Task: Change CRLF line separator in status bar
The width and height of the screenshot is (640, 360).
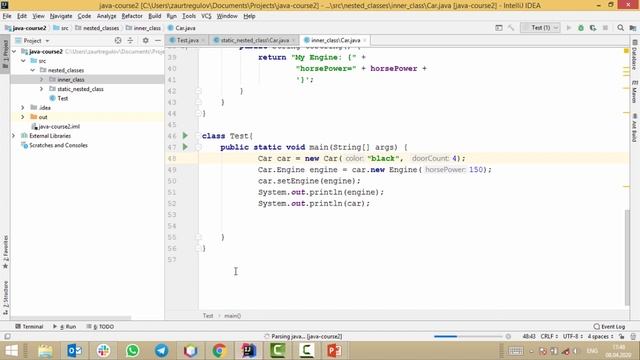Action: pyautogui.click(x=549, y=337)
